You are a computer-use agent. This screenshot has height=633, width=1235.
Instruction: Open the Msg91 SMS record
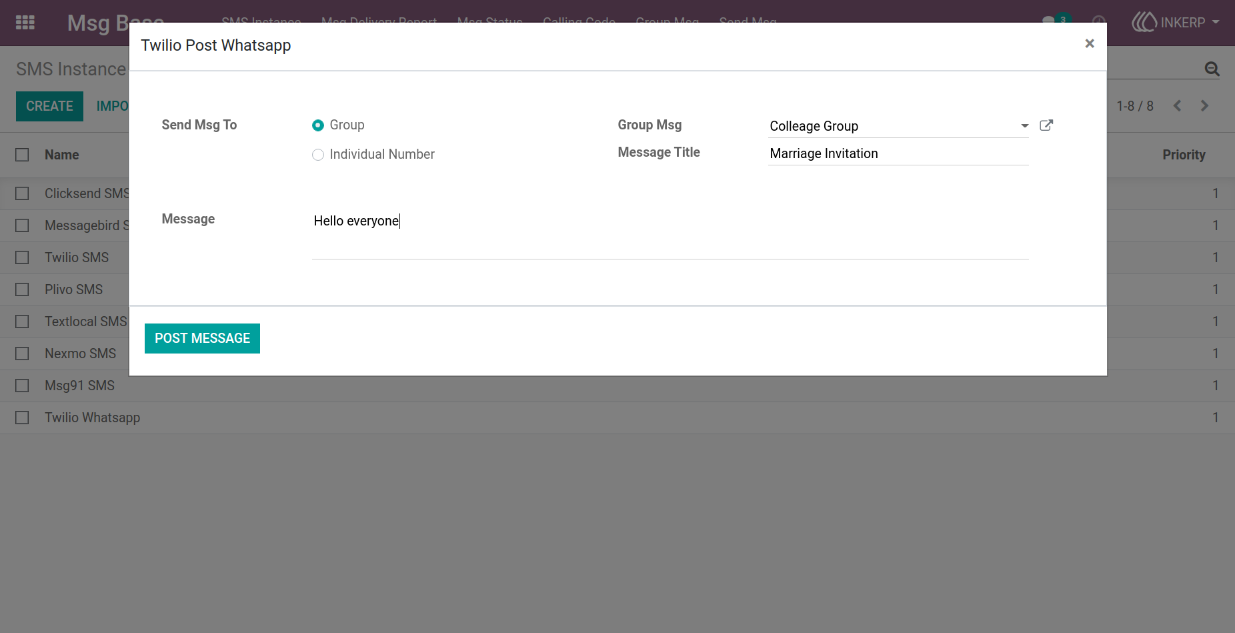(x=80, y=385)
